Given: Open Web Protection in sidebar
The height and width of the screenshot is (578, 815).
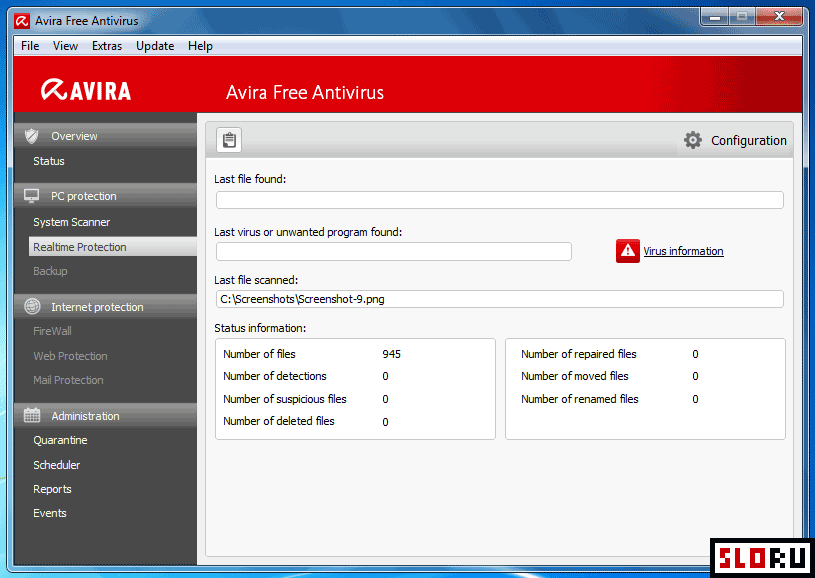Looking at the screenshot, I should (70, 356).
